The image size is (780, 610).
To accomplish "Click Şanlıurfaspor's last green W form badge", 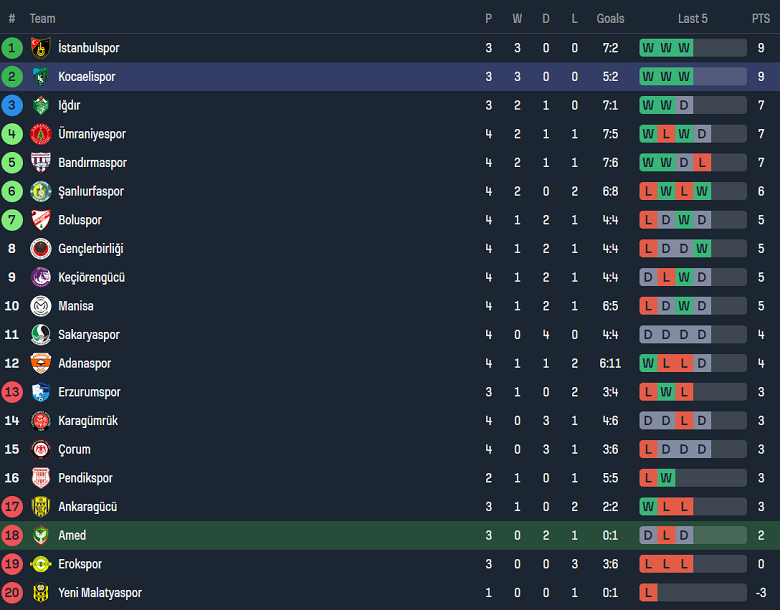I will [x=703, y=192].
